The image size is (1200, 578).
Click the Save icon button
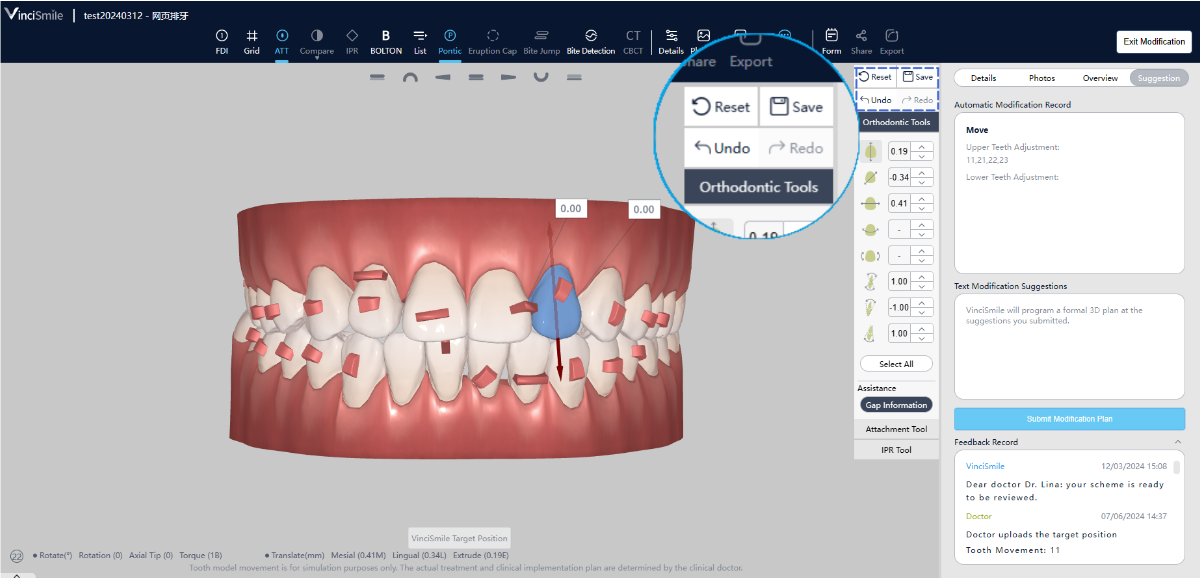click(x=916, y=77)
